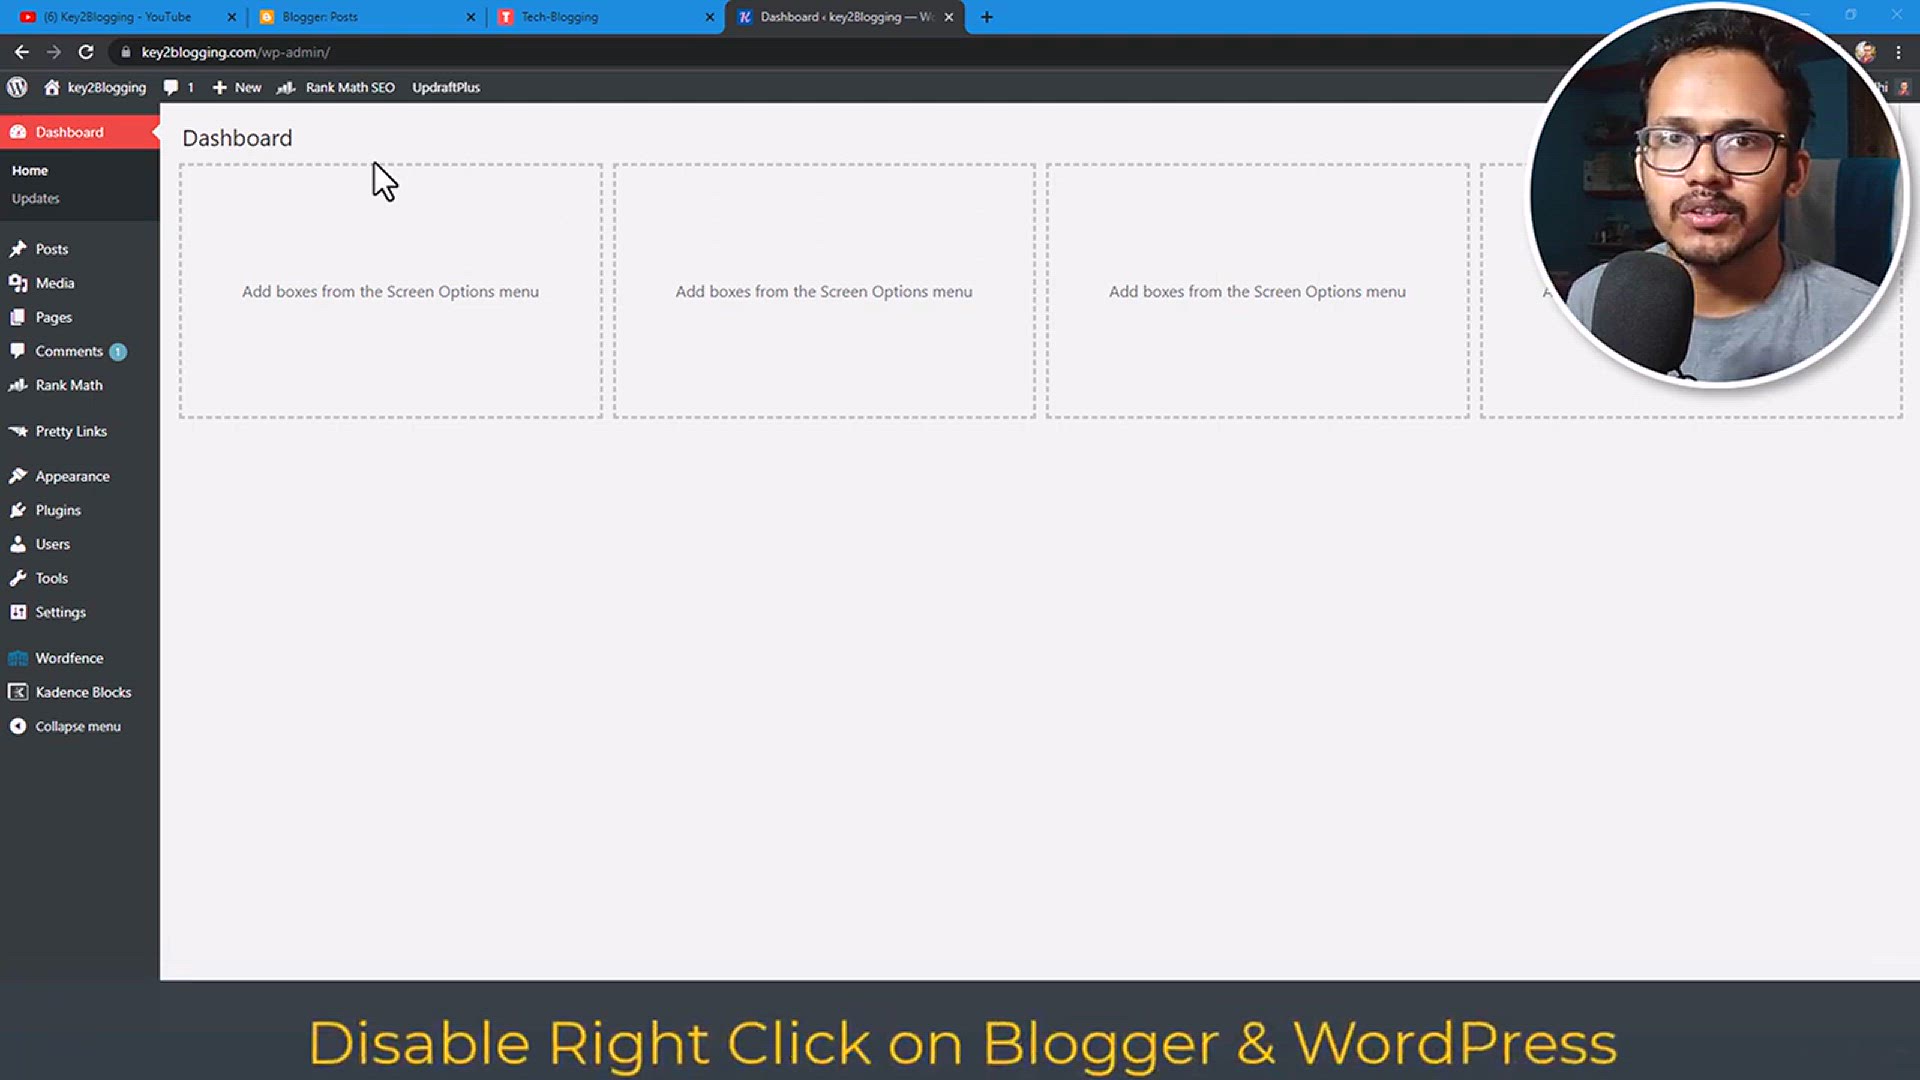Click the Settings menu label
Viewport: 1920px width, 1080px height.
tap(61, 612)
